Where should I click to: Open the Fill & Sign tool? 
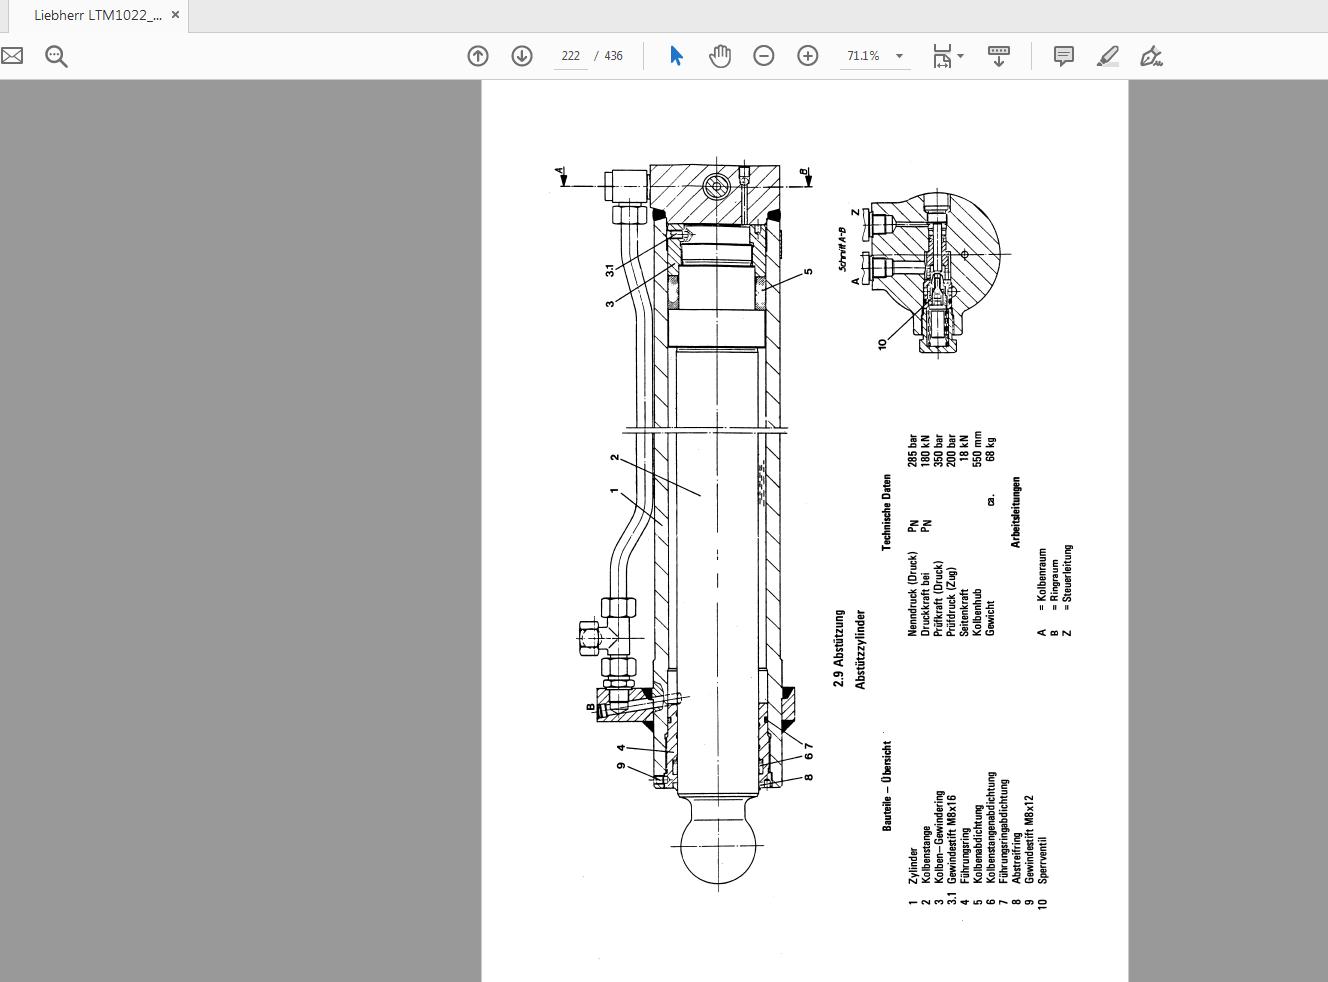coord(1152,56)
